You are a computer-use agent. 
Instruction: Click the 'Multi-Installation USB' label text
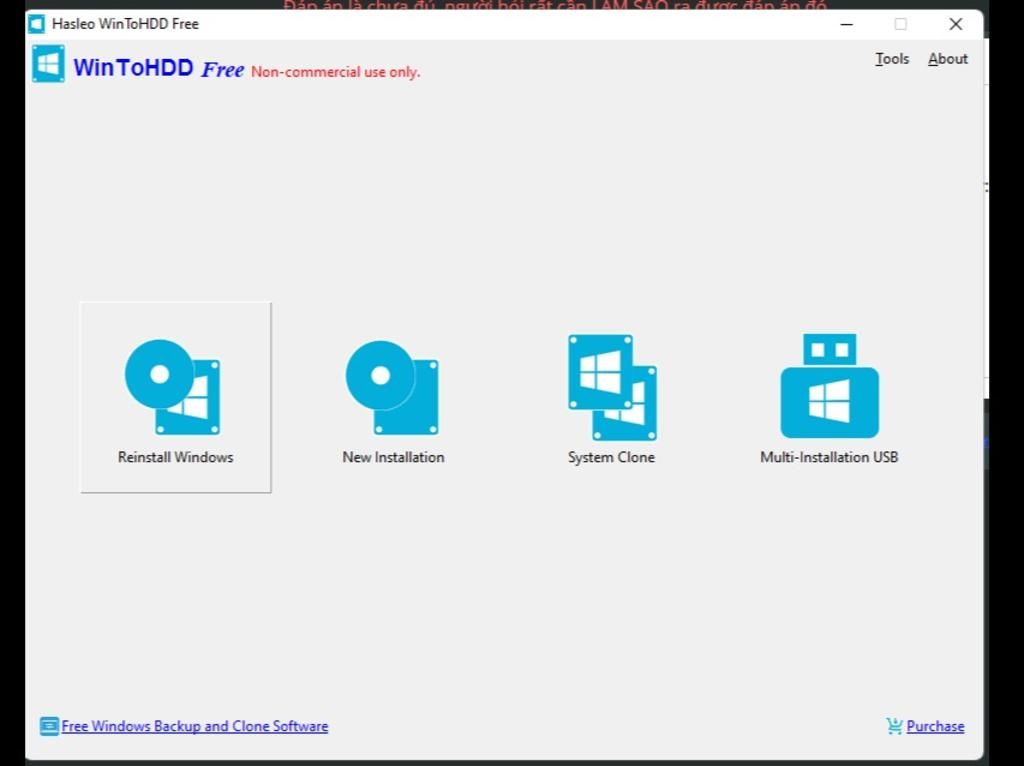coord(829,457)
